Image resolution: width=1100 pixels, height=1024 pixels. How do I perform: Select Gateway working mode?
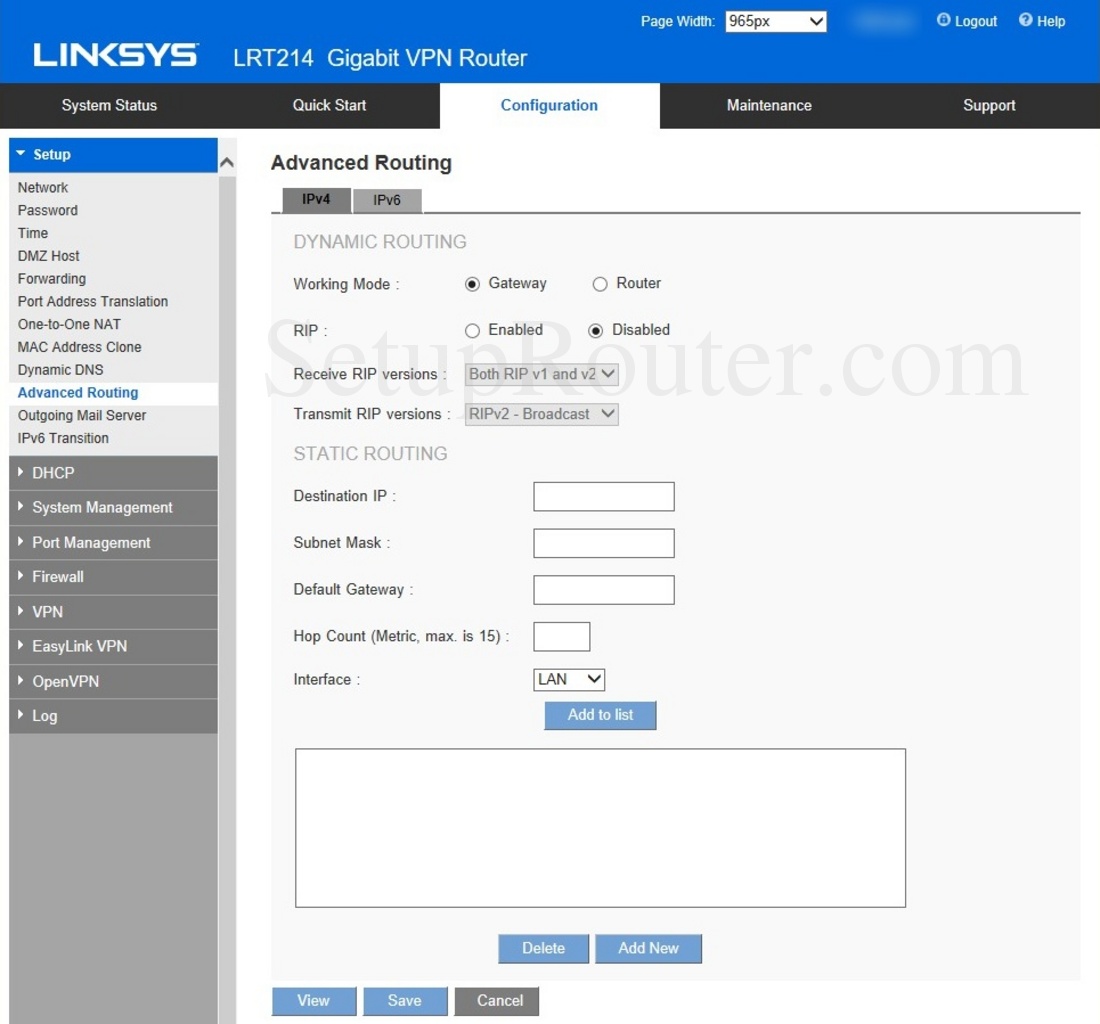point(472,284)
